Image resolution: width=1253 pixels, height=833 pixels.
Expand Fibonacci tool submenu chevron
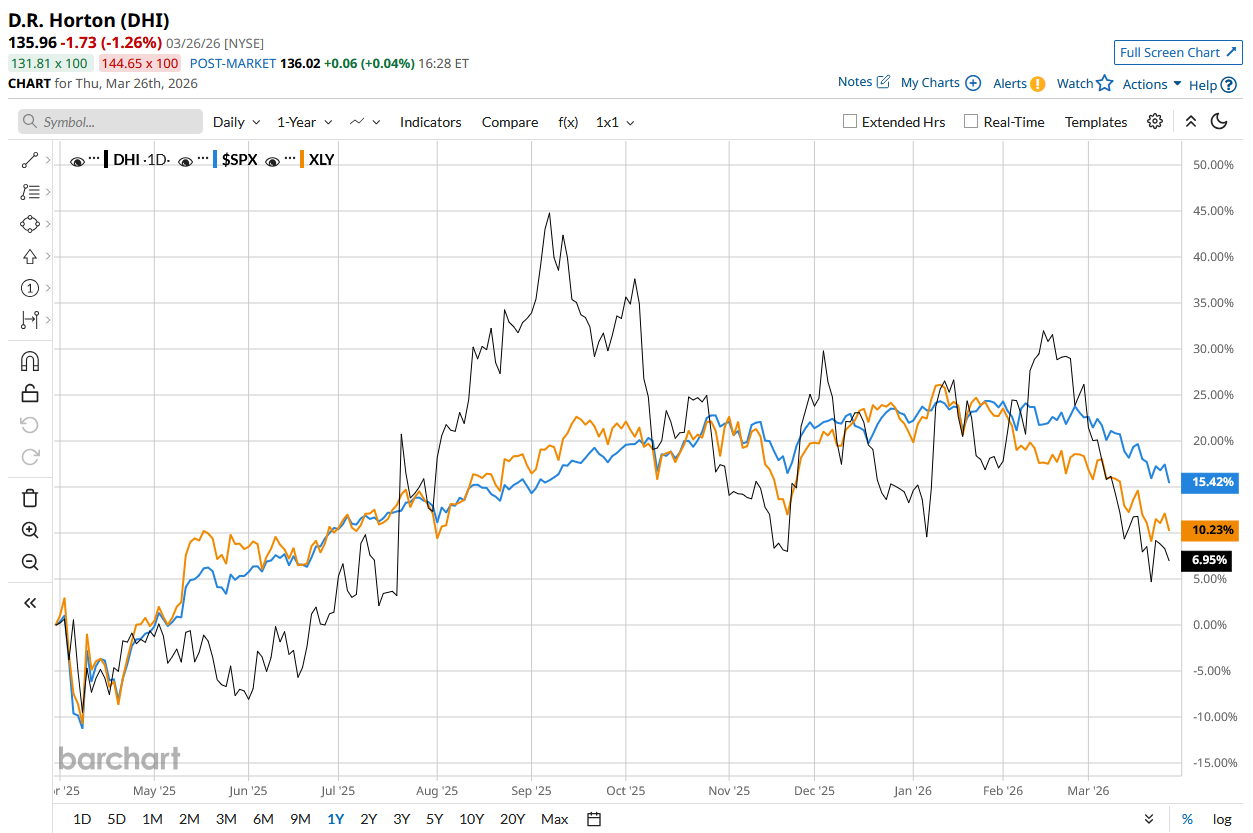48,191
